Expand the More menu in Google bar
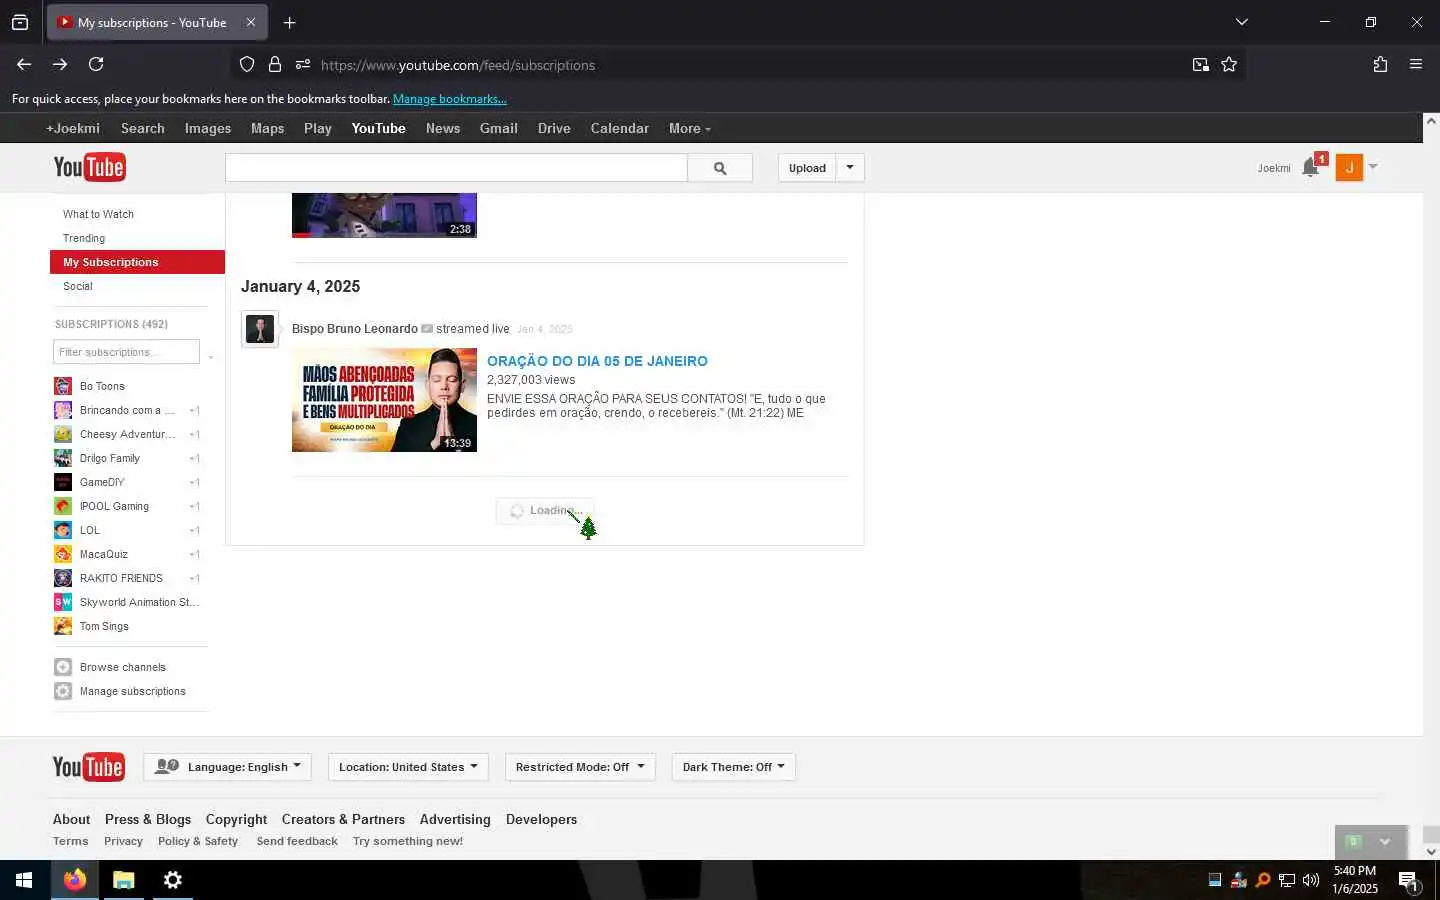This screenshot has width=1440, height=900. point(689,128)
